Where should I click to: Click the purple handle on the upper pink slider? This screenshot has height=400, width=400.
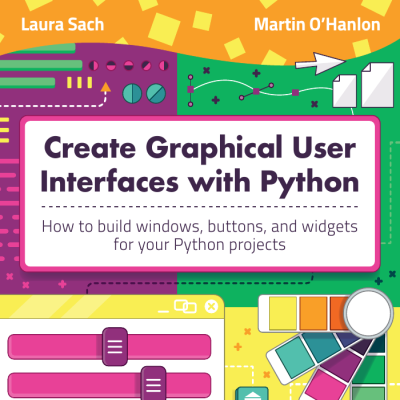click(115, 347)
